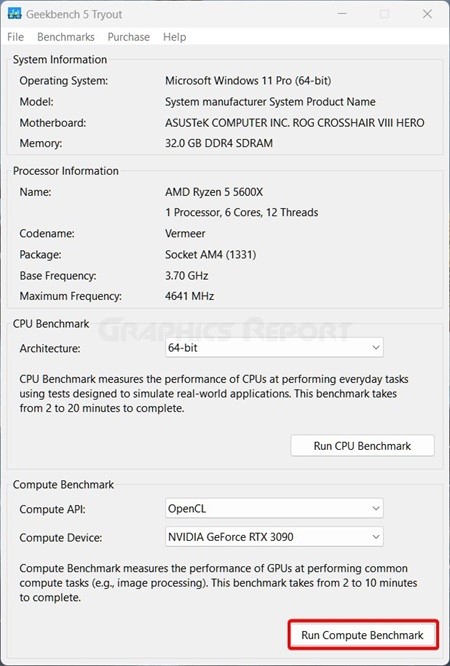This screenshot has height=666, width=450.
Task: Click the Compute Device dropdown chevron arrow
Action: (376, 537)
